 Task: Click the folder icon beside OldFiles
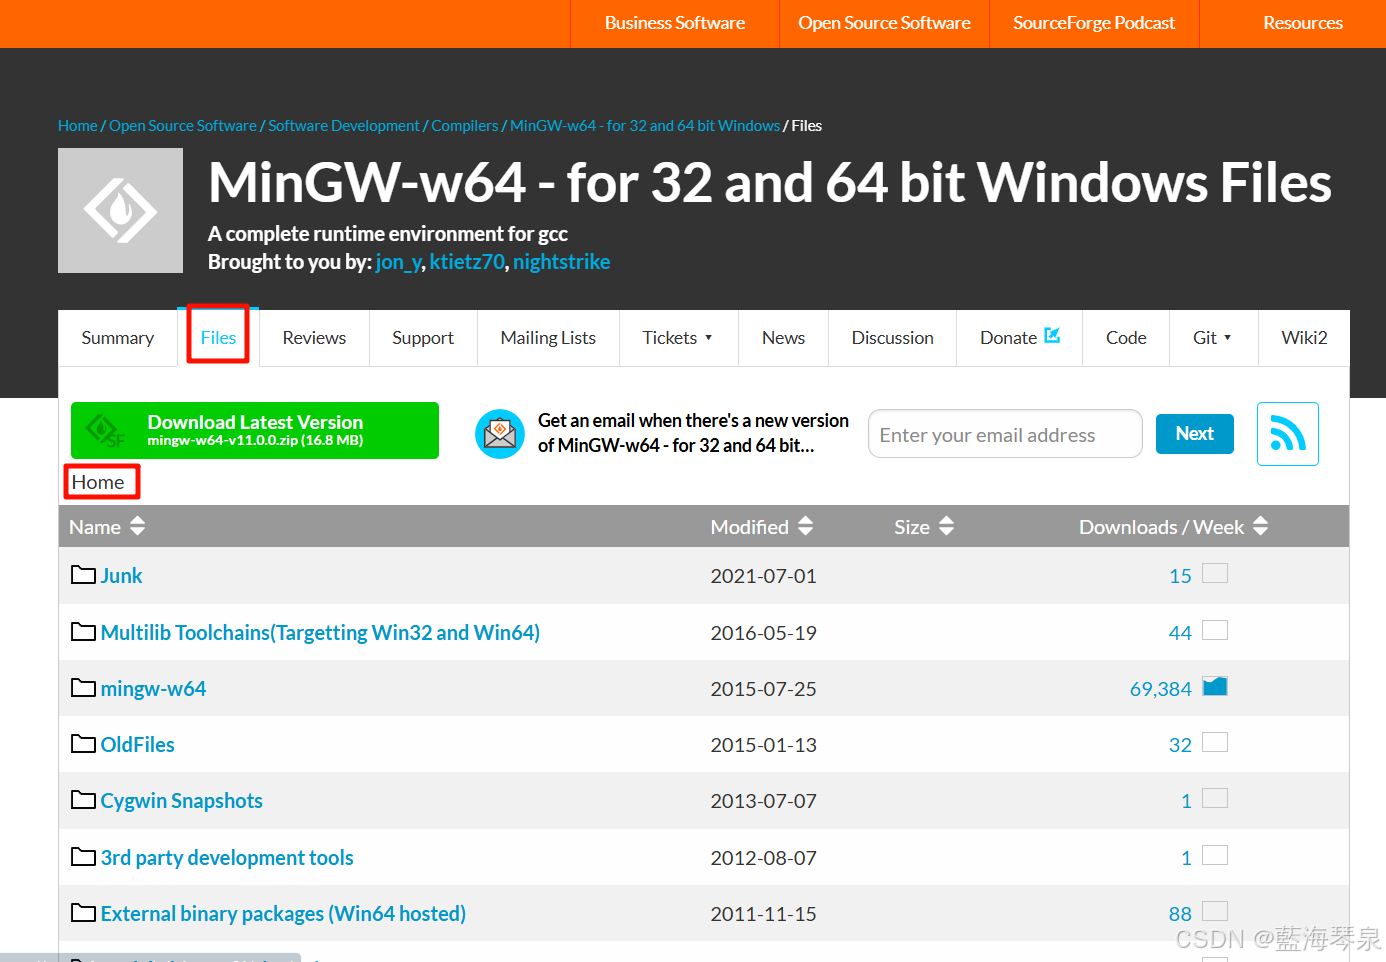(x=84, y=744)
